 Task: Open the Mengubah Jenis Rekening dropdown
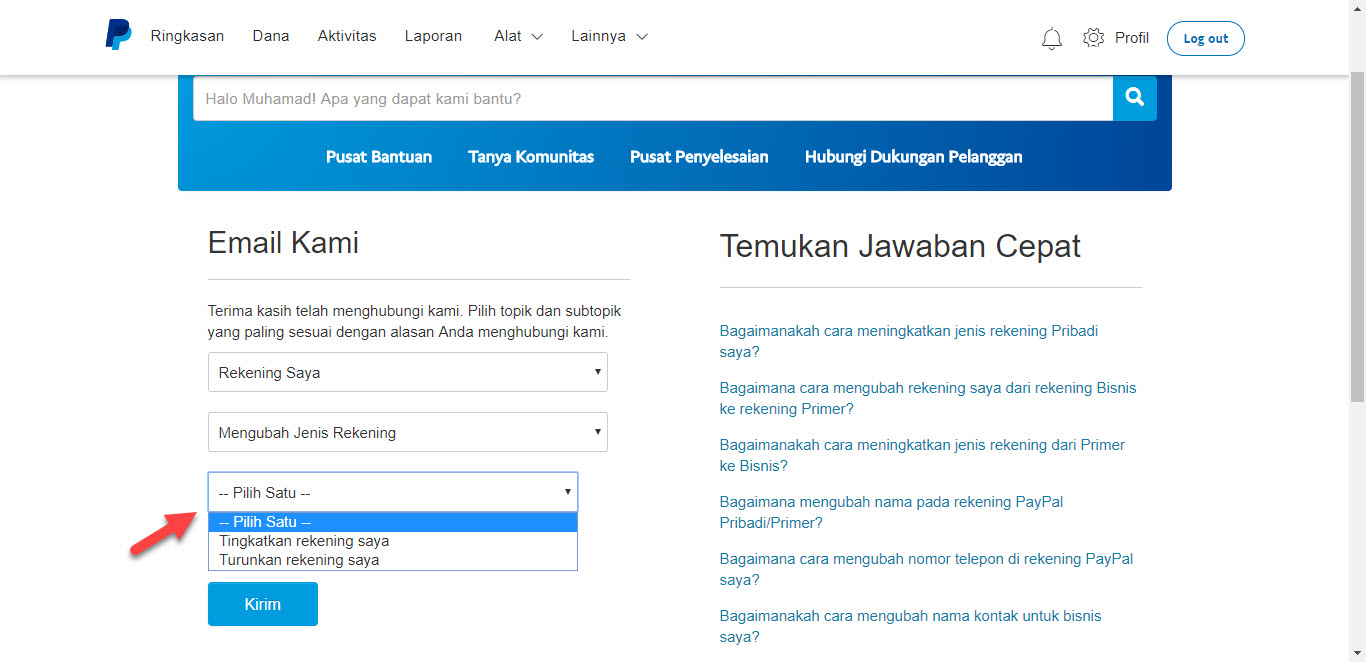(x=407, y=431)
